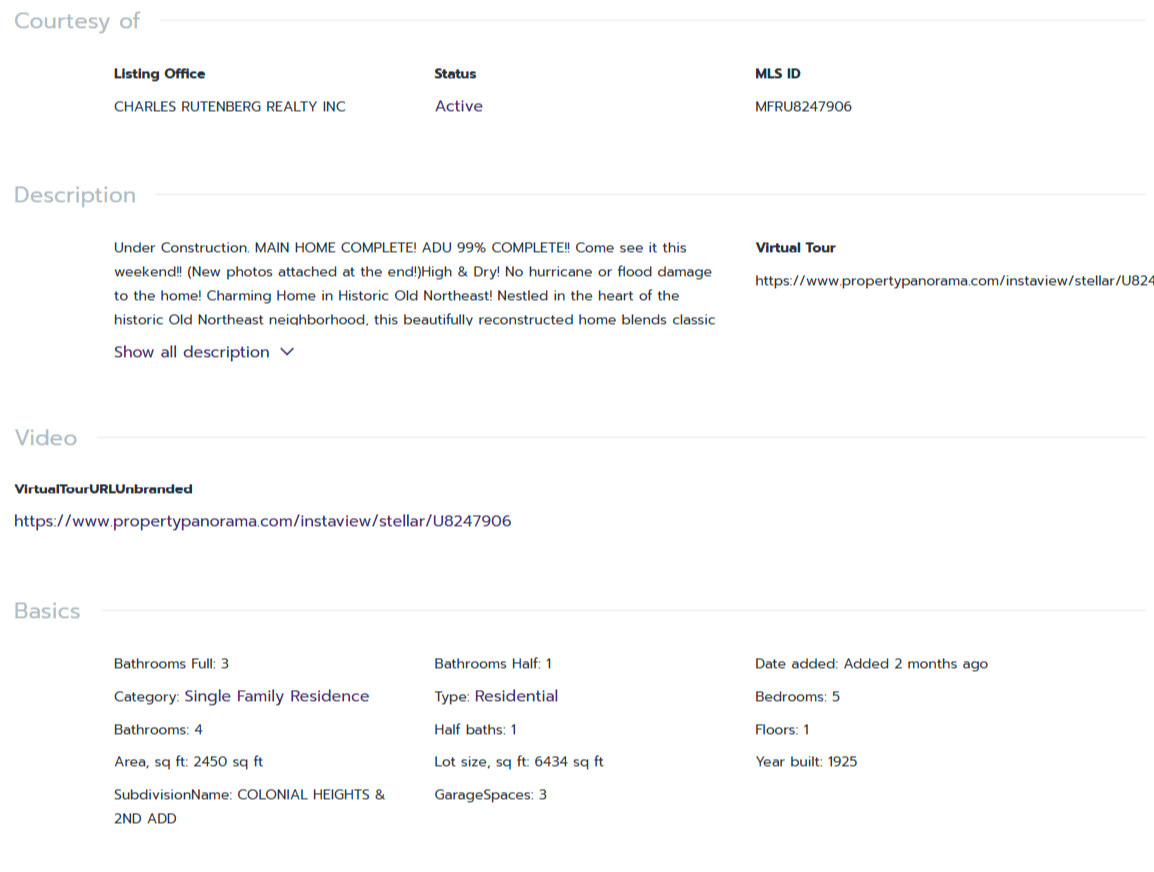The height and width of the screenshot is (872, 1154).
Task: Click the Area 2450 sq ft entry
Action: click(x=188, y=762)
